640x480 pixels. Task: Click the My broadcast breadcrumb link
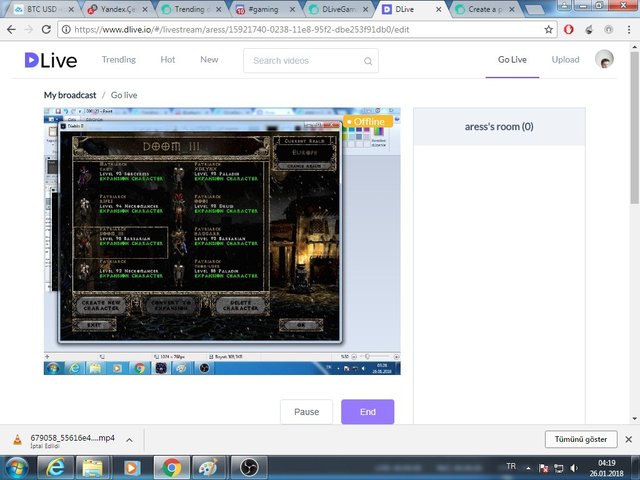coord(69,95)
